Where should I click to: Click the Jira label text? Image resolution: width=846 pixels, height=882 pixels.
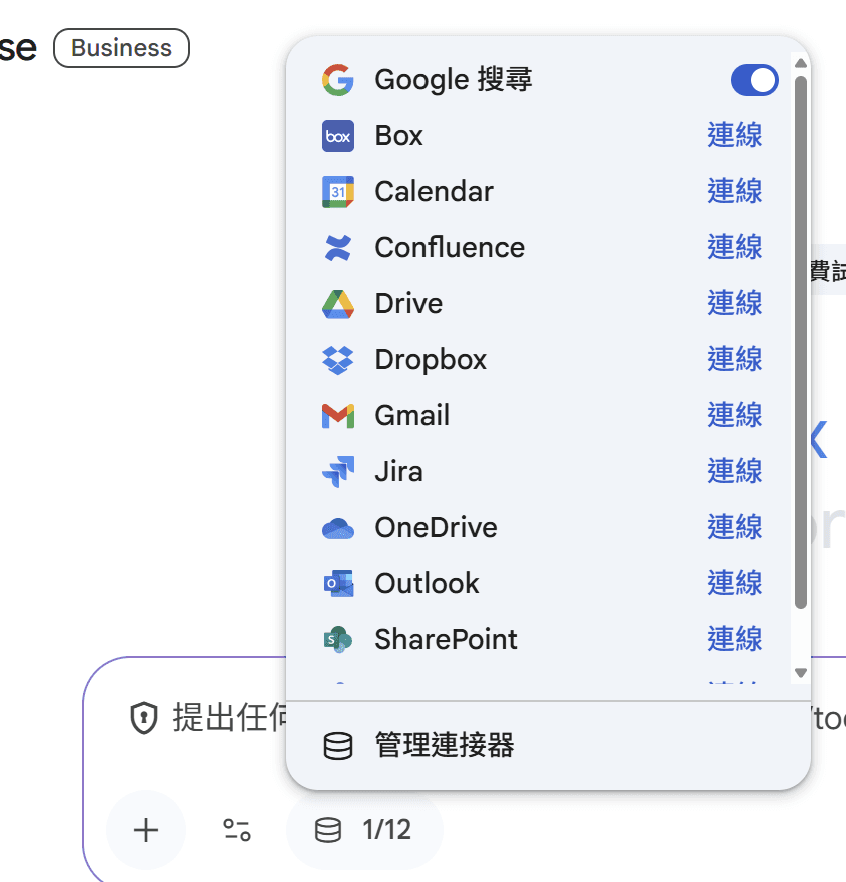[x=398, y=471]
